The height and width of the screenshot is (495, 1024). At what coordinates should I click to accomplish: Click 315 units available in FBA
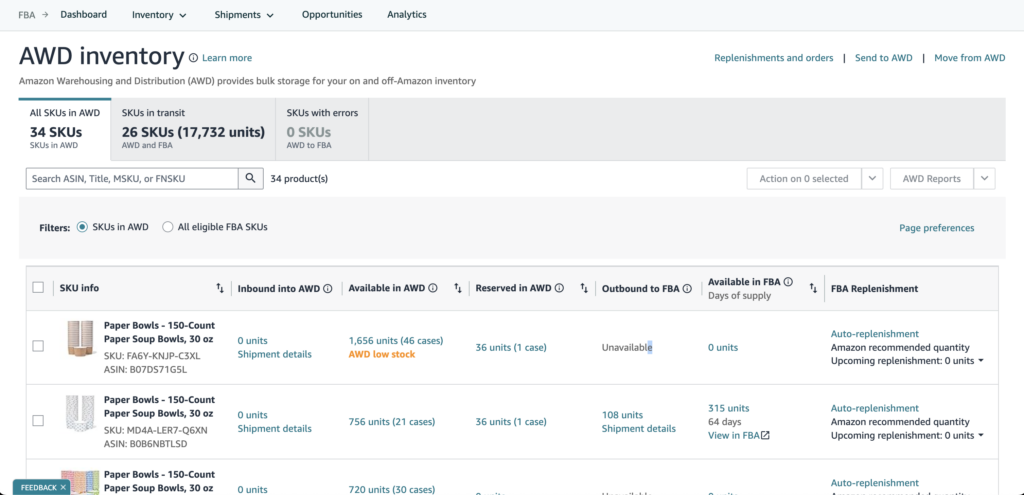coord(728,408)
